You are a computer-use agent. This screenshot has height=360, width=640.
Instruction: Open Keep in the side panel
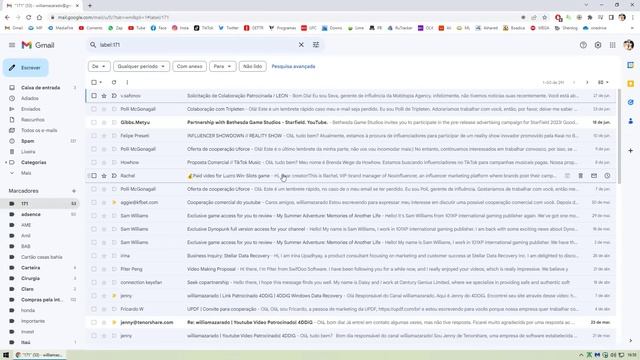pos(631,84)
